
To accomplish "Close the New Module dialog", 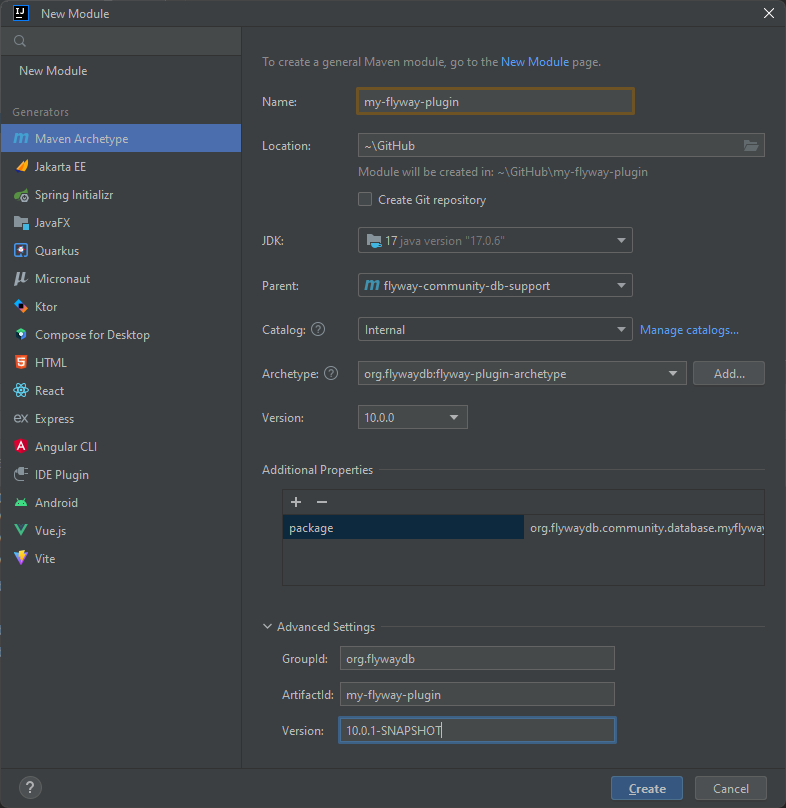I will coord(768,13).
